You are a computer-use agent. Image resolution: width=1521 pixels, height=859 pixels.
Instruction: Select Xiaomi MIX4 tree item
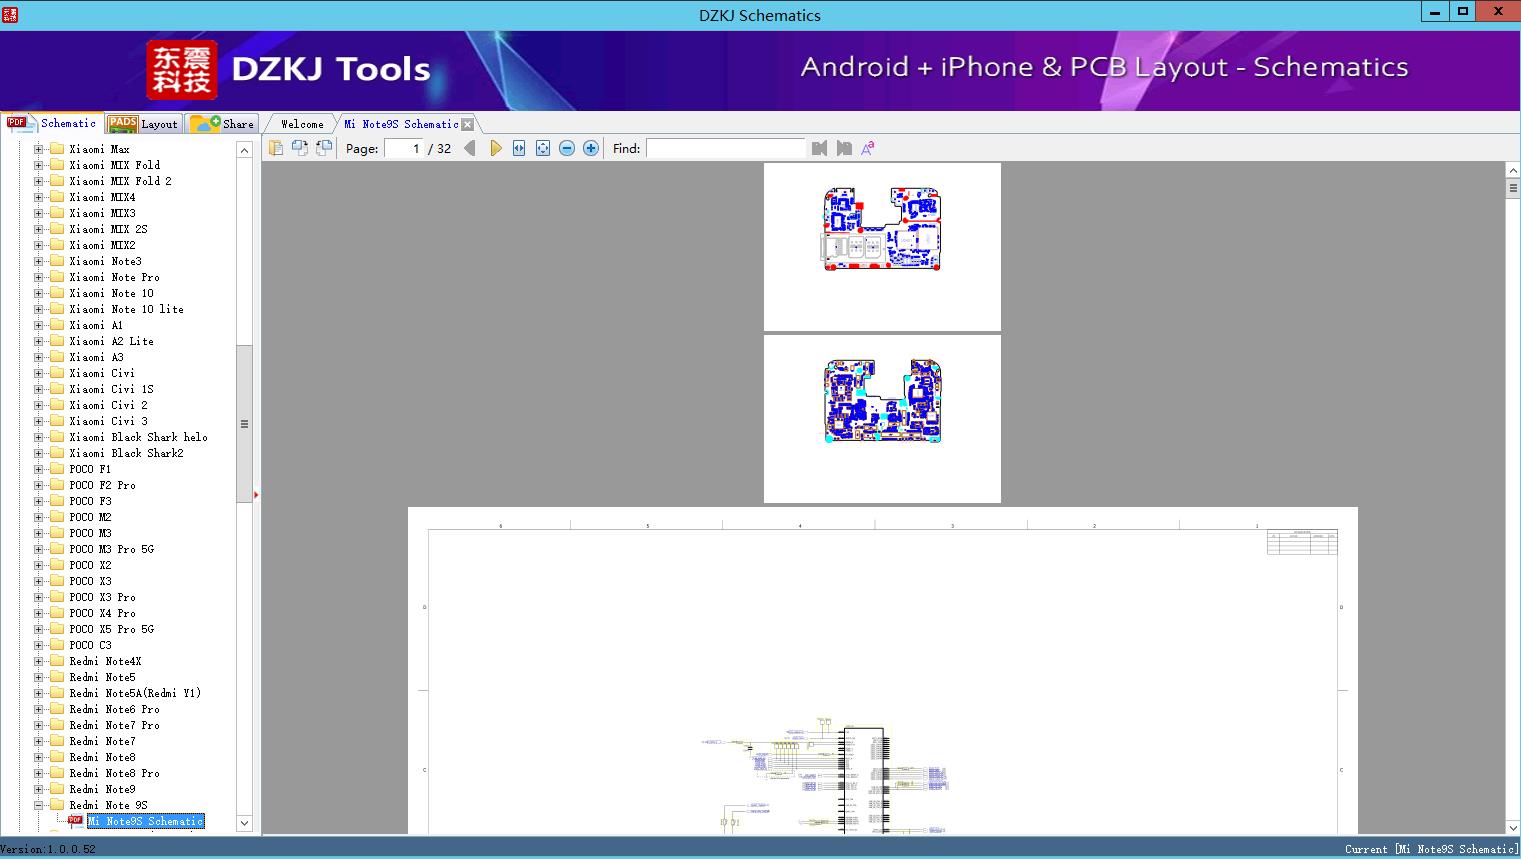[102, 197]
